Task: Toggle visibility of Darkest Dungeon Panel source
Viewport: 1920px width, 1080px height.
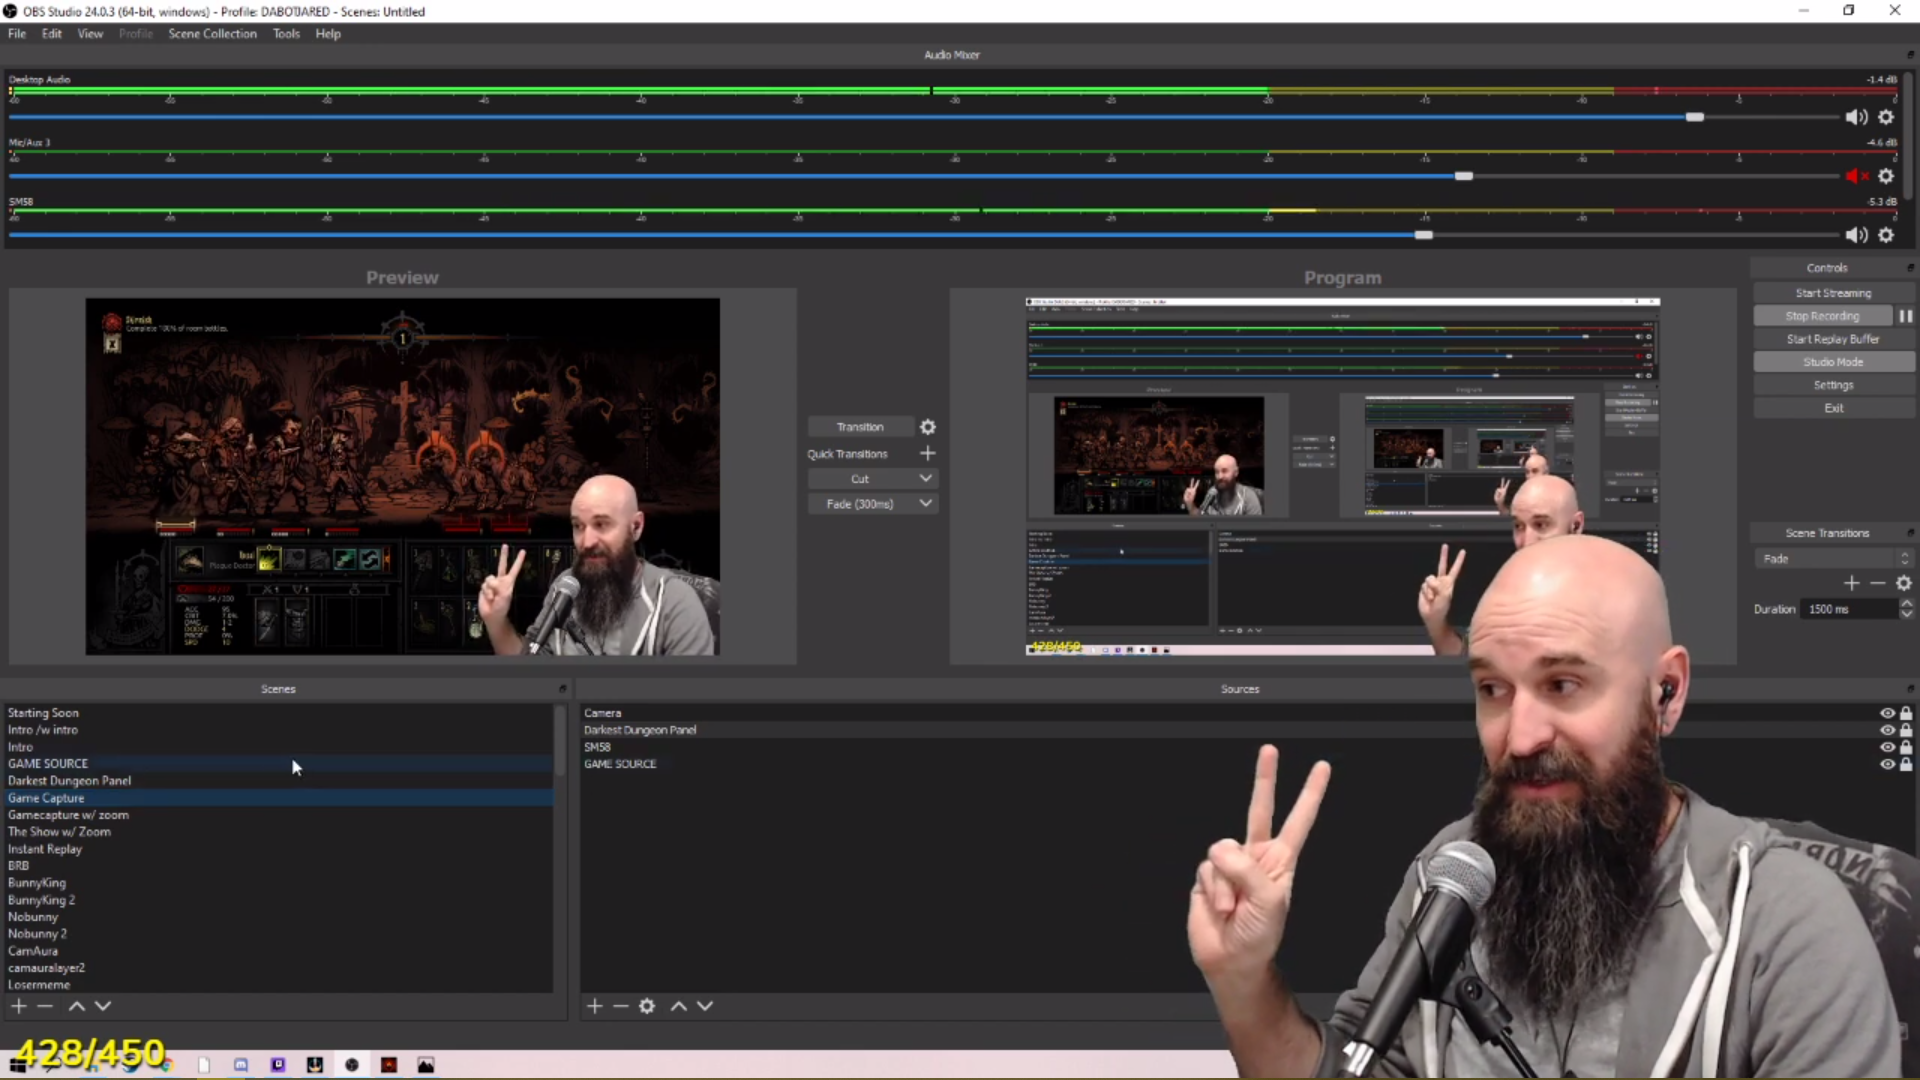Action: (x=1887, y=730)
